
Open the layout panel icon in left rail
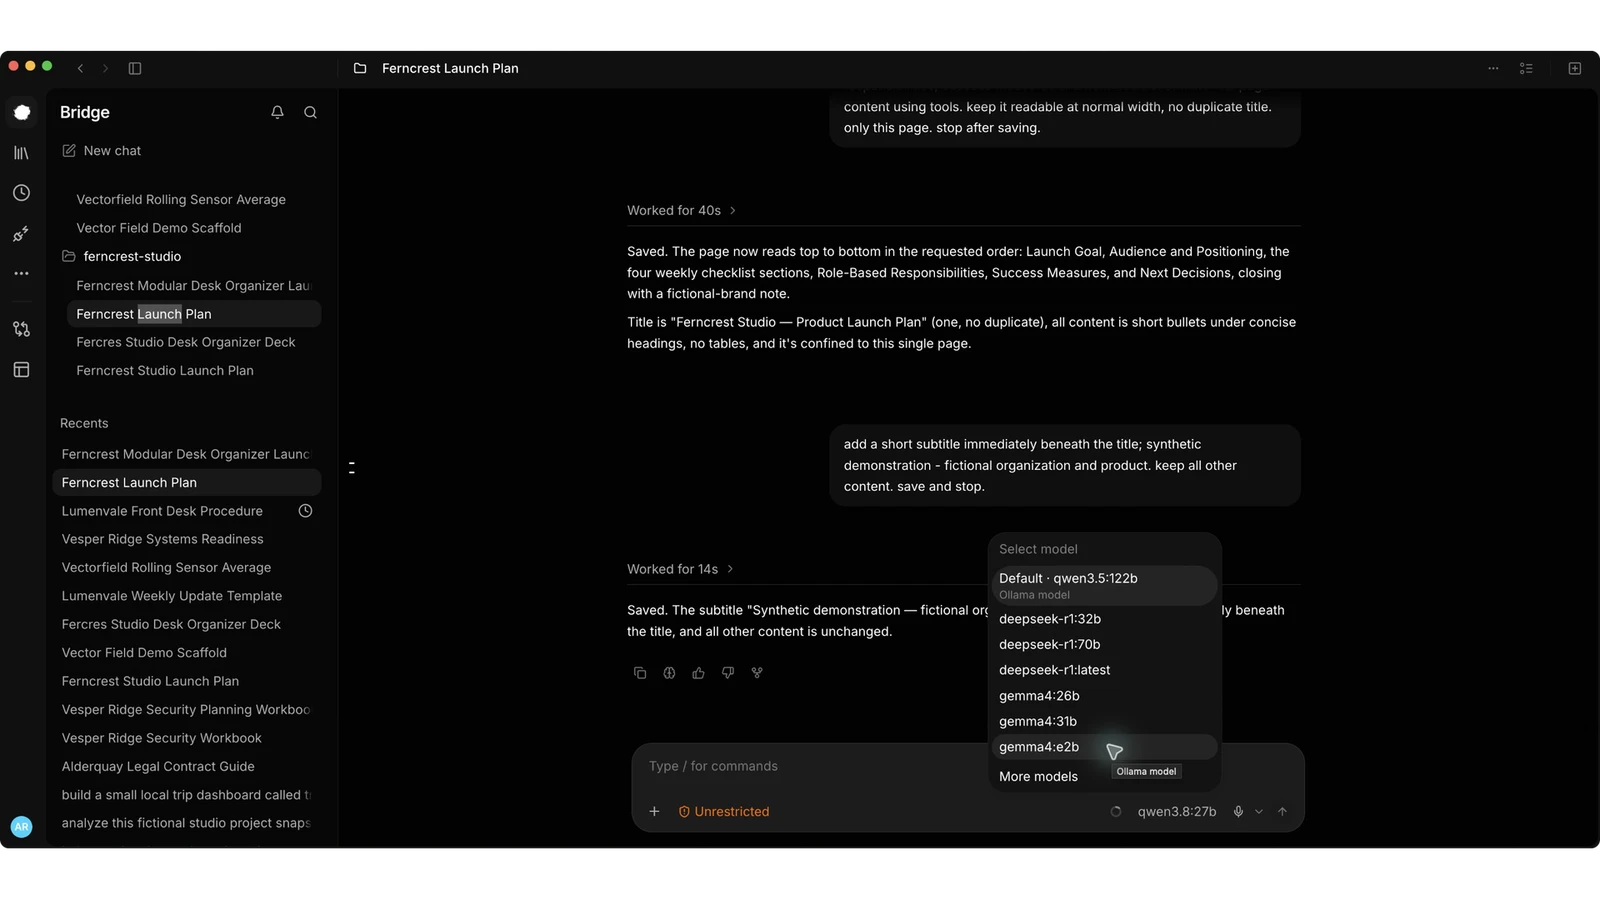pyautogui.click(x=21, y=370)
